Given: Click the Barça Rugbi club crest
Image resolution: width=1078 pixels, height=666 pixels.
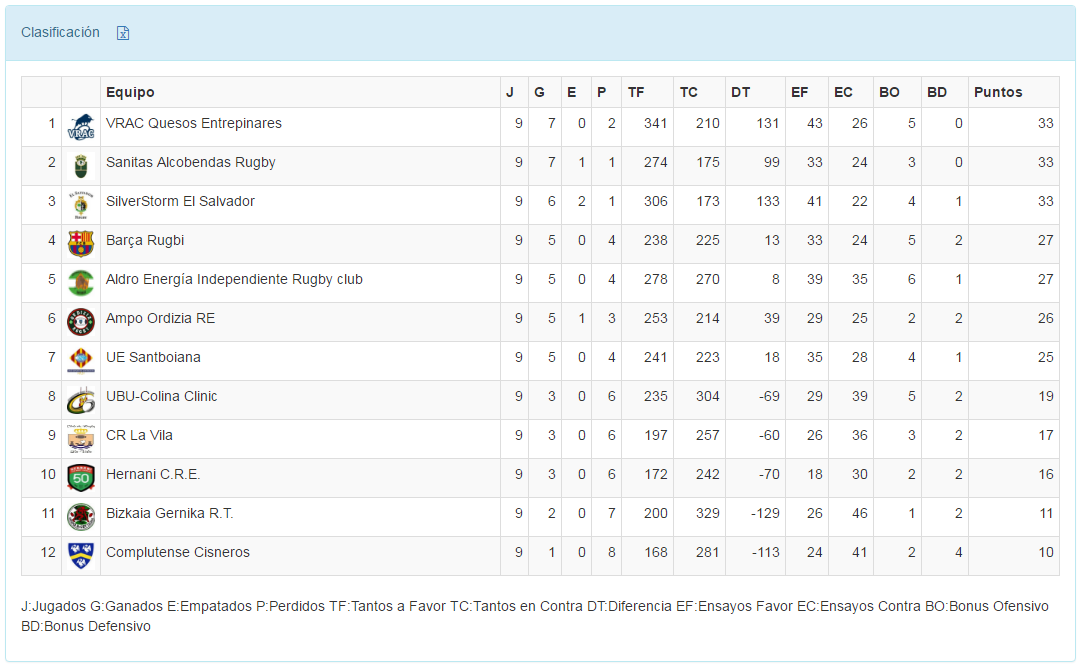Looking at the screenshot, I should [81, 244].
